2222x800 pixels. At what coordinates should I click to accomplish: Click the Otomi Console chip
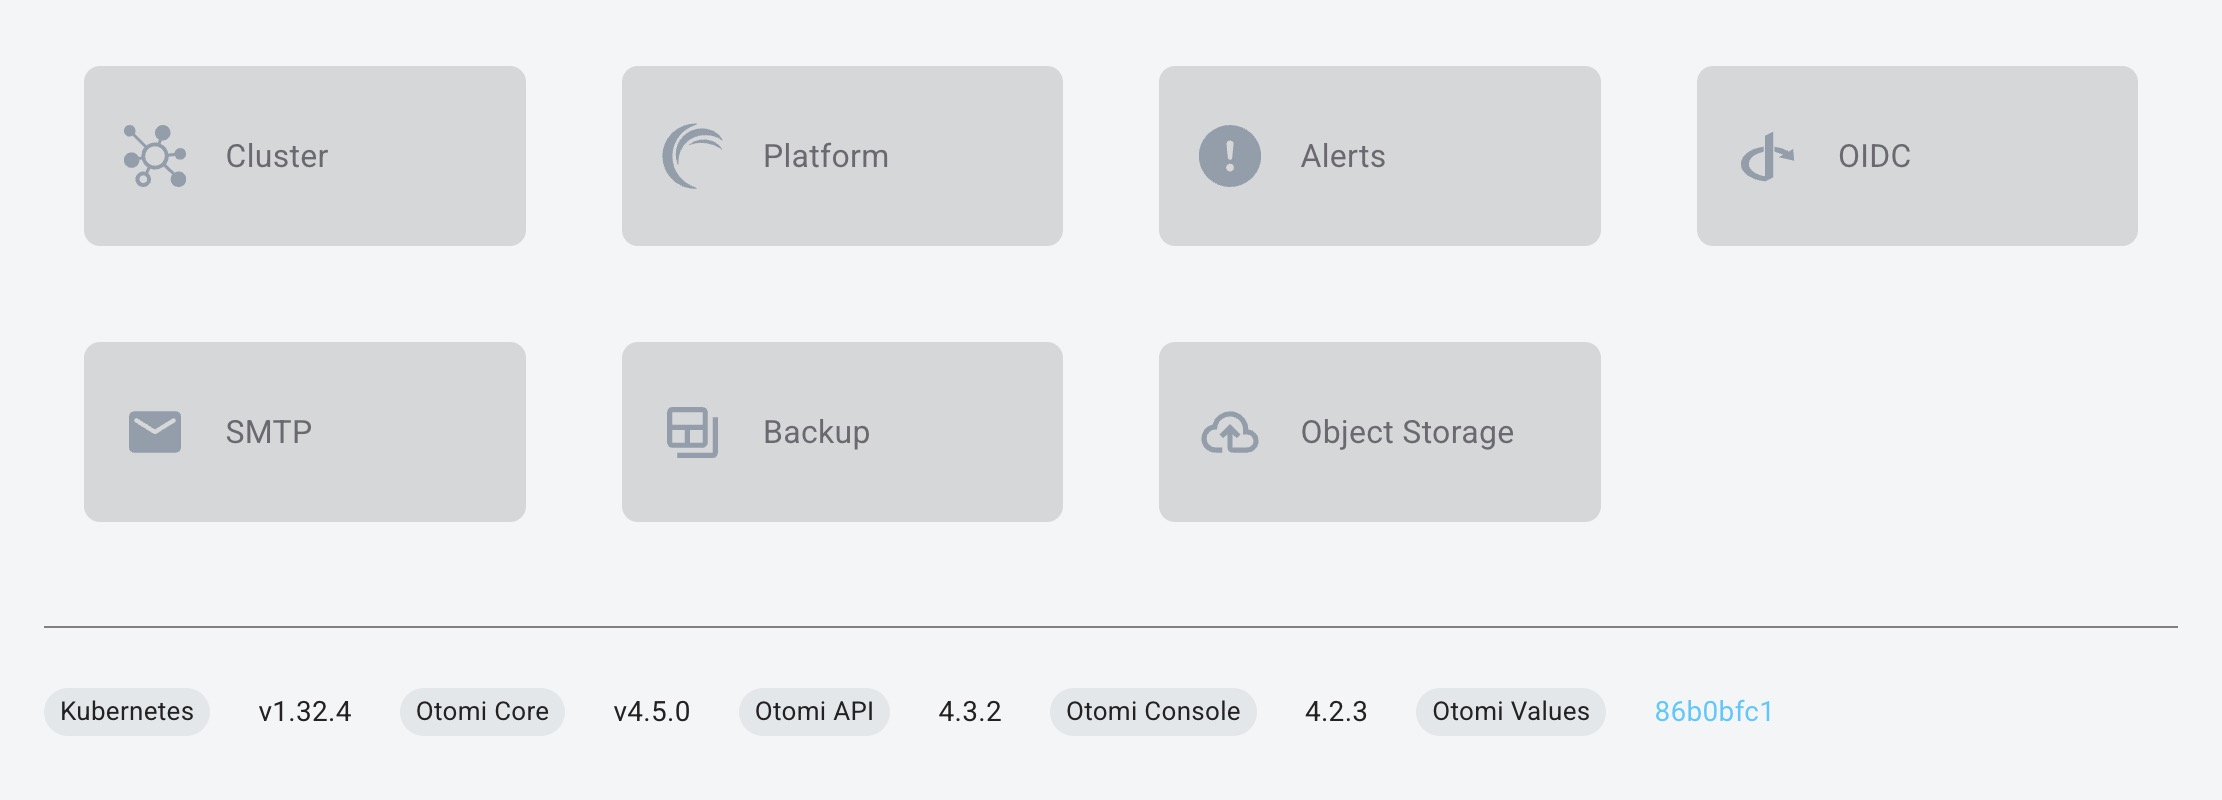point(1152,711)
